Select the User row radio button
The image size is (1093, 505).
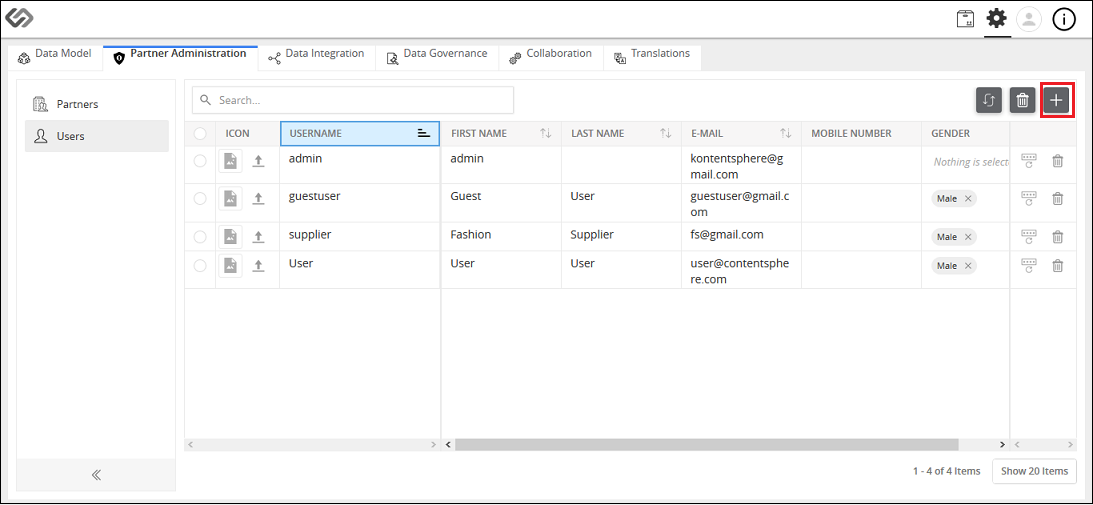click(200, 266)
